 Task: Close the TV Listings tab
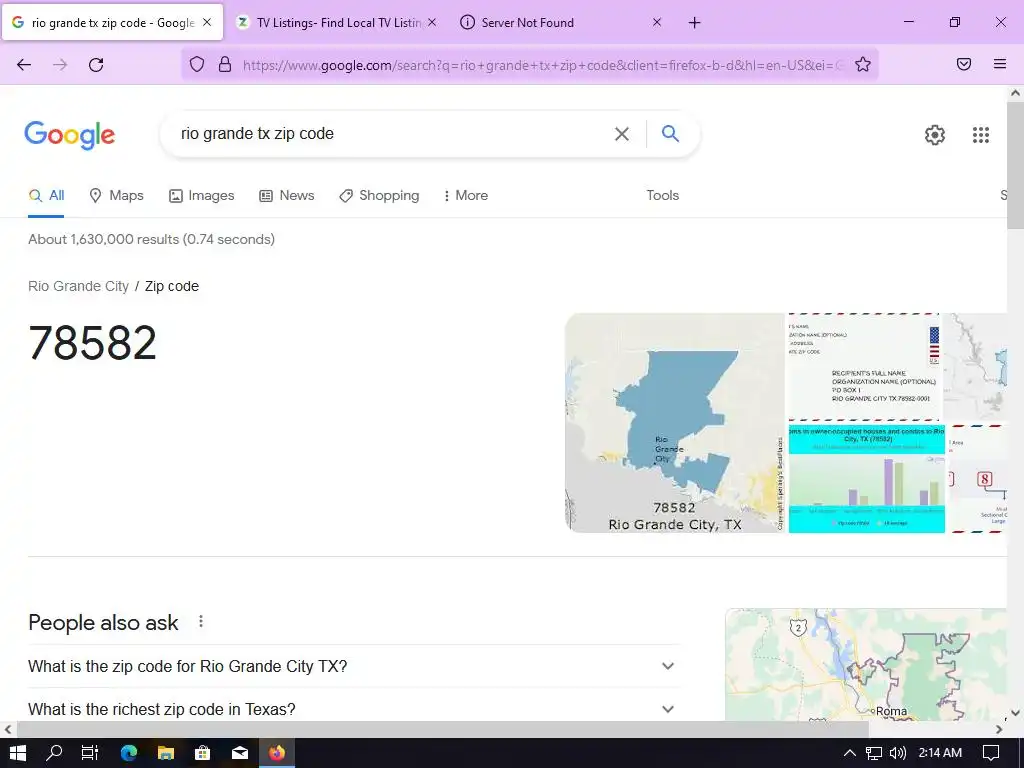(432, 22)
